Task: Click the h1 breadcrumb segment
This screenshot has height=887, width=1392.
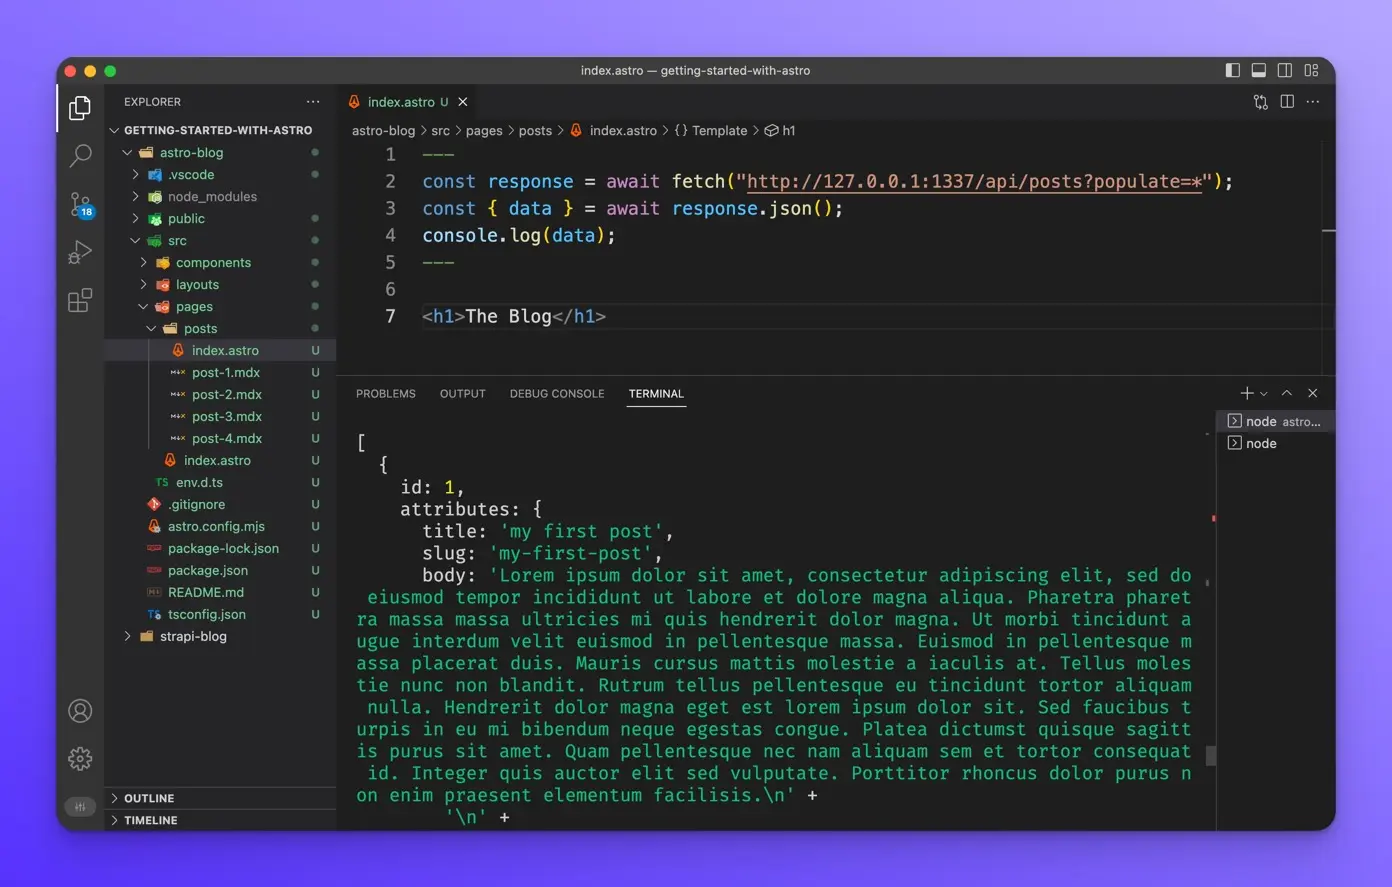Action: pos(780,131)
